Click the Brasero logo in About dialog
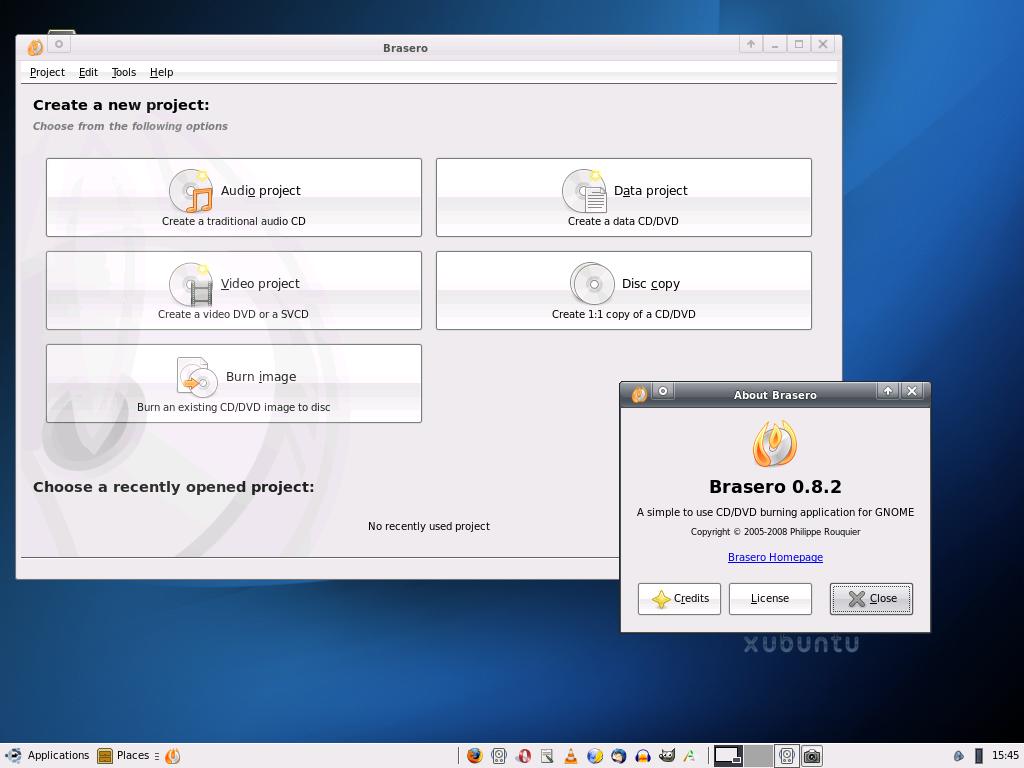 [775, 443]
